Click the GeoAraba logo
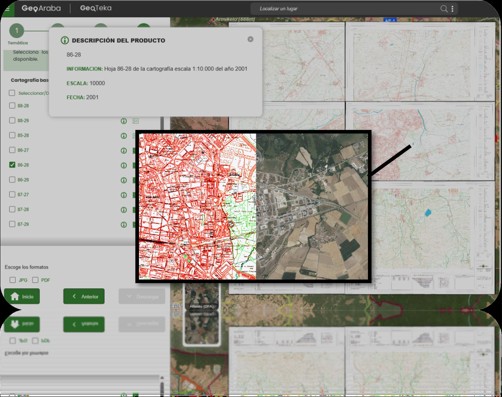 click(41, 8)
